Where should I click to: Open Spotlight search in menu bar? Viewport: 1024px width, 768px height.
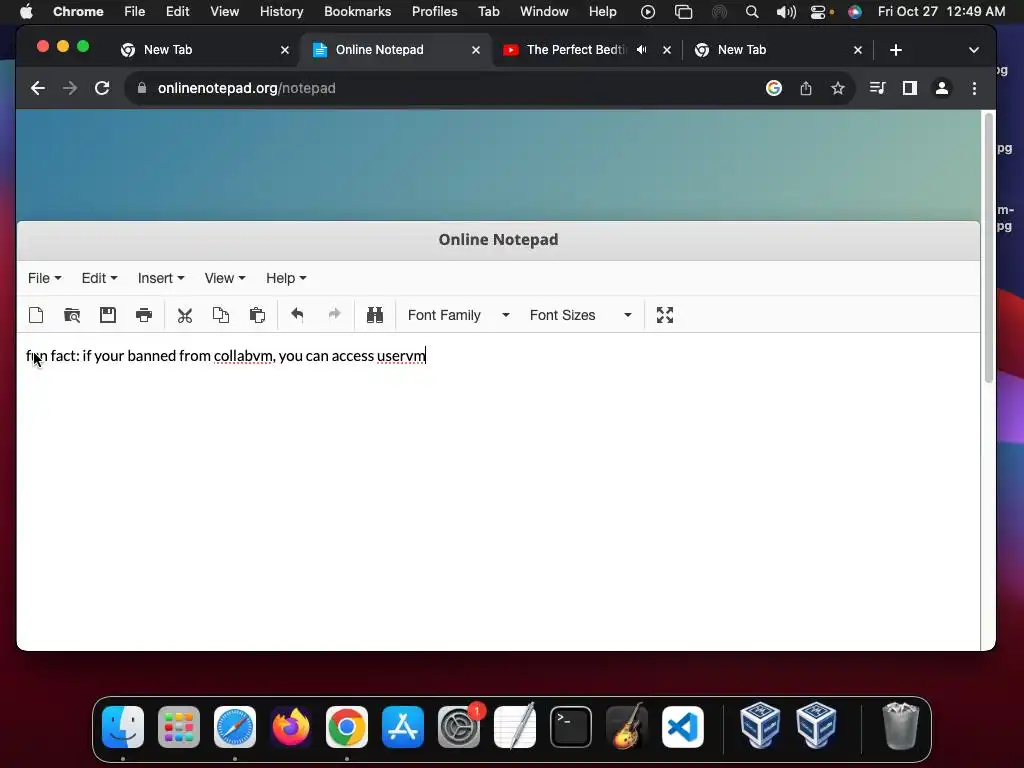pos(752,12)
